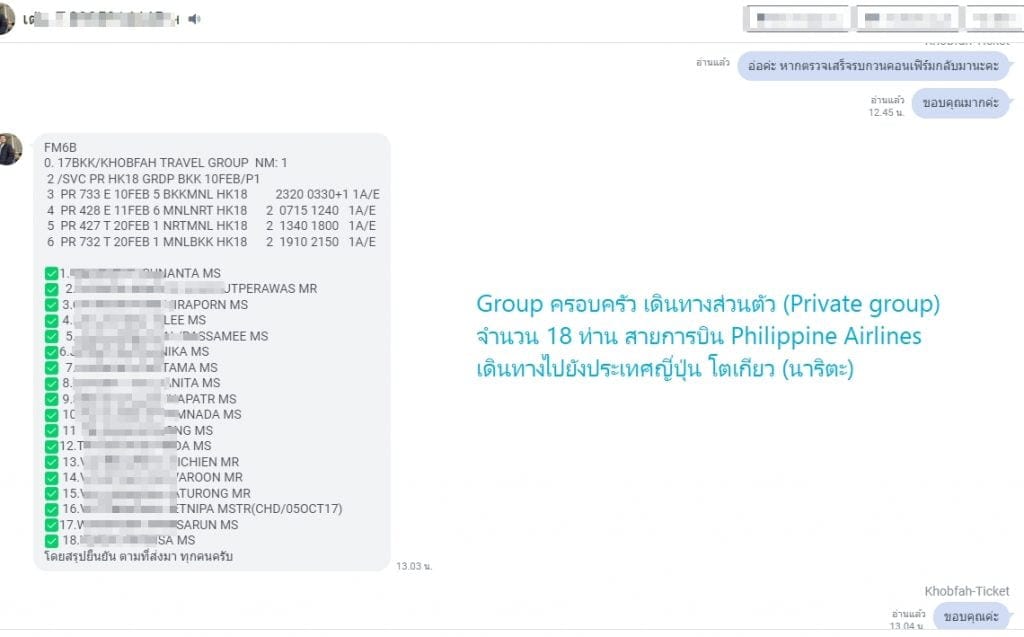This screenshot has height=637, width=1024.
Task: Click the '13.03 น.' message timestamp
Action: point(414,566)
